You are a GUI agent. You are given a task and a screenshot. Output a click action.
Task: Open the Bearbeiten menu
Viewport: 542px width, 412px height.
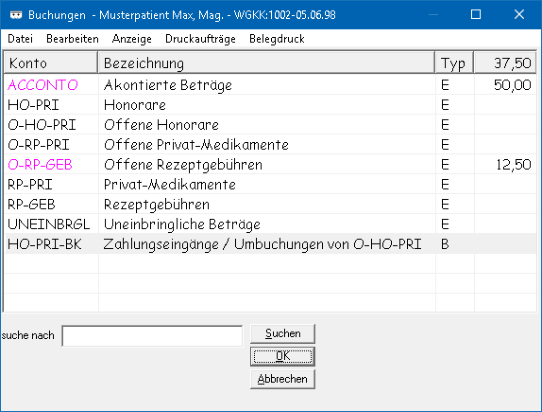tap(72, 39)
